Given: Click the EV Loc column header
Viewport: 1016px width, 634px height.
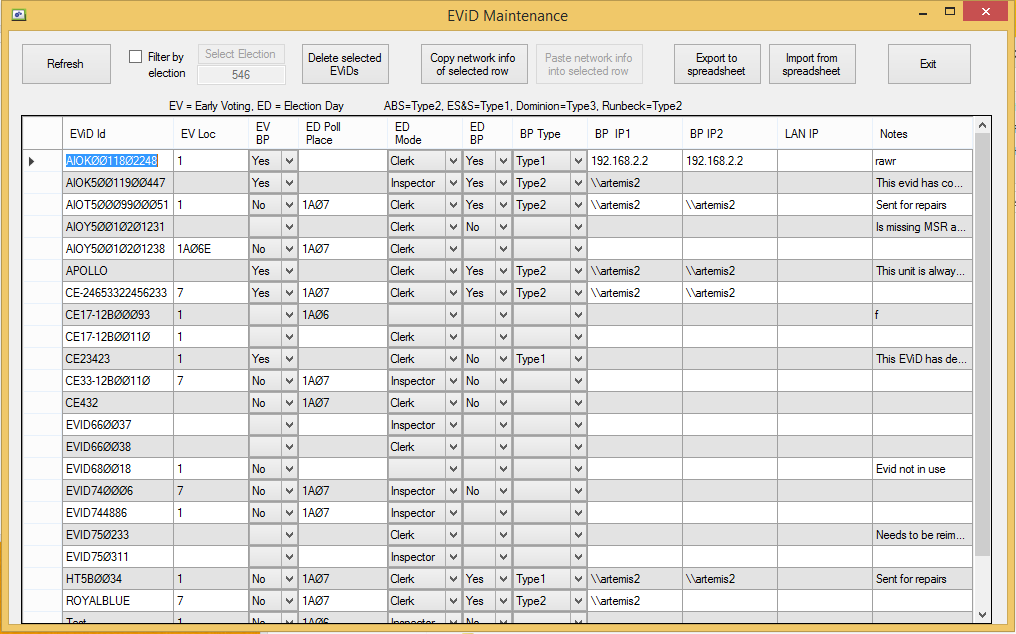Looking at the screenshot, I should coord(211,134).
